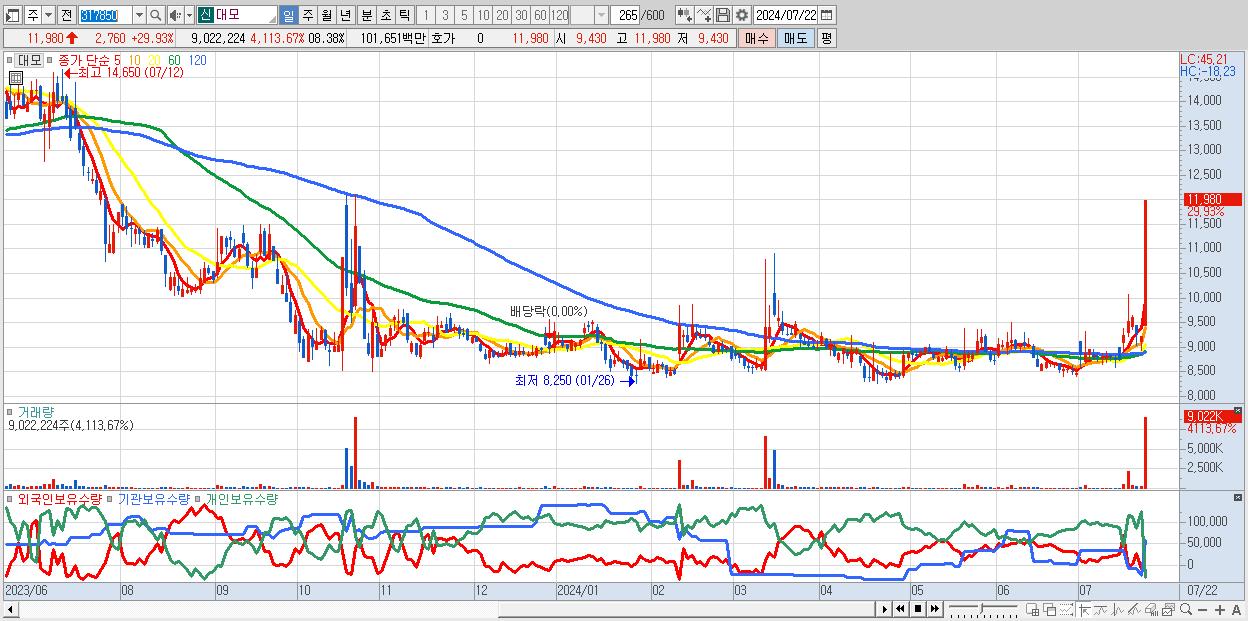This screenshot has width=1248, height=621.
Task: Click the small panel icon below the toolbar
Action: pos(15,77)
